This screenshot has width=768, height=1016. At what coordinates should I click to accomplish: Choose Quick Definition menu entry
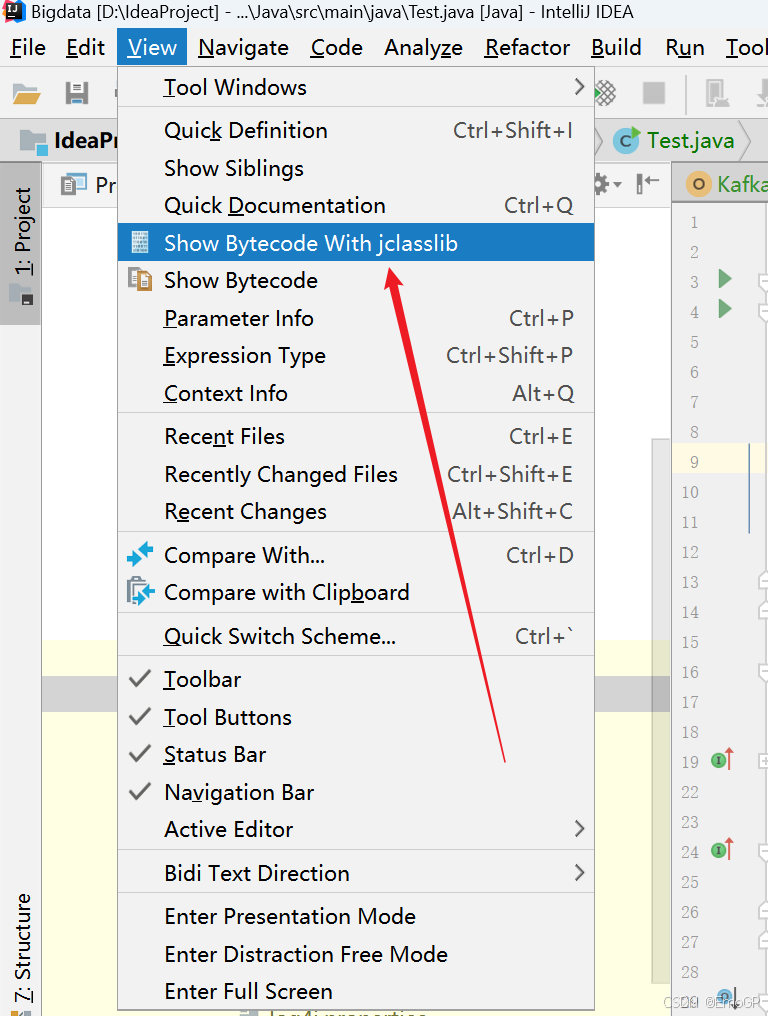[x=355, y=130]
